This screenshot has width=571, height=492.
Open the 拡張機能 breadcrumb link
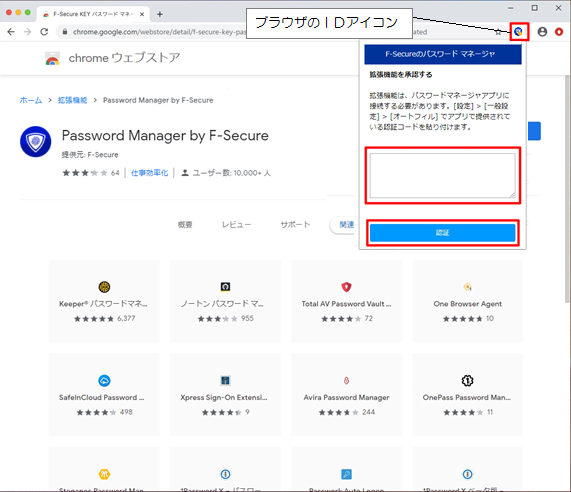tap(72, 100)
